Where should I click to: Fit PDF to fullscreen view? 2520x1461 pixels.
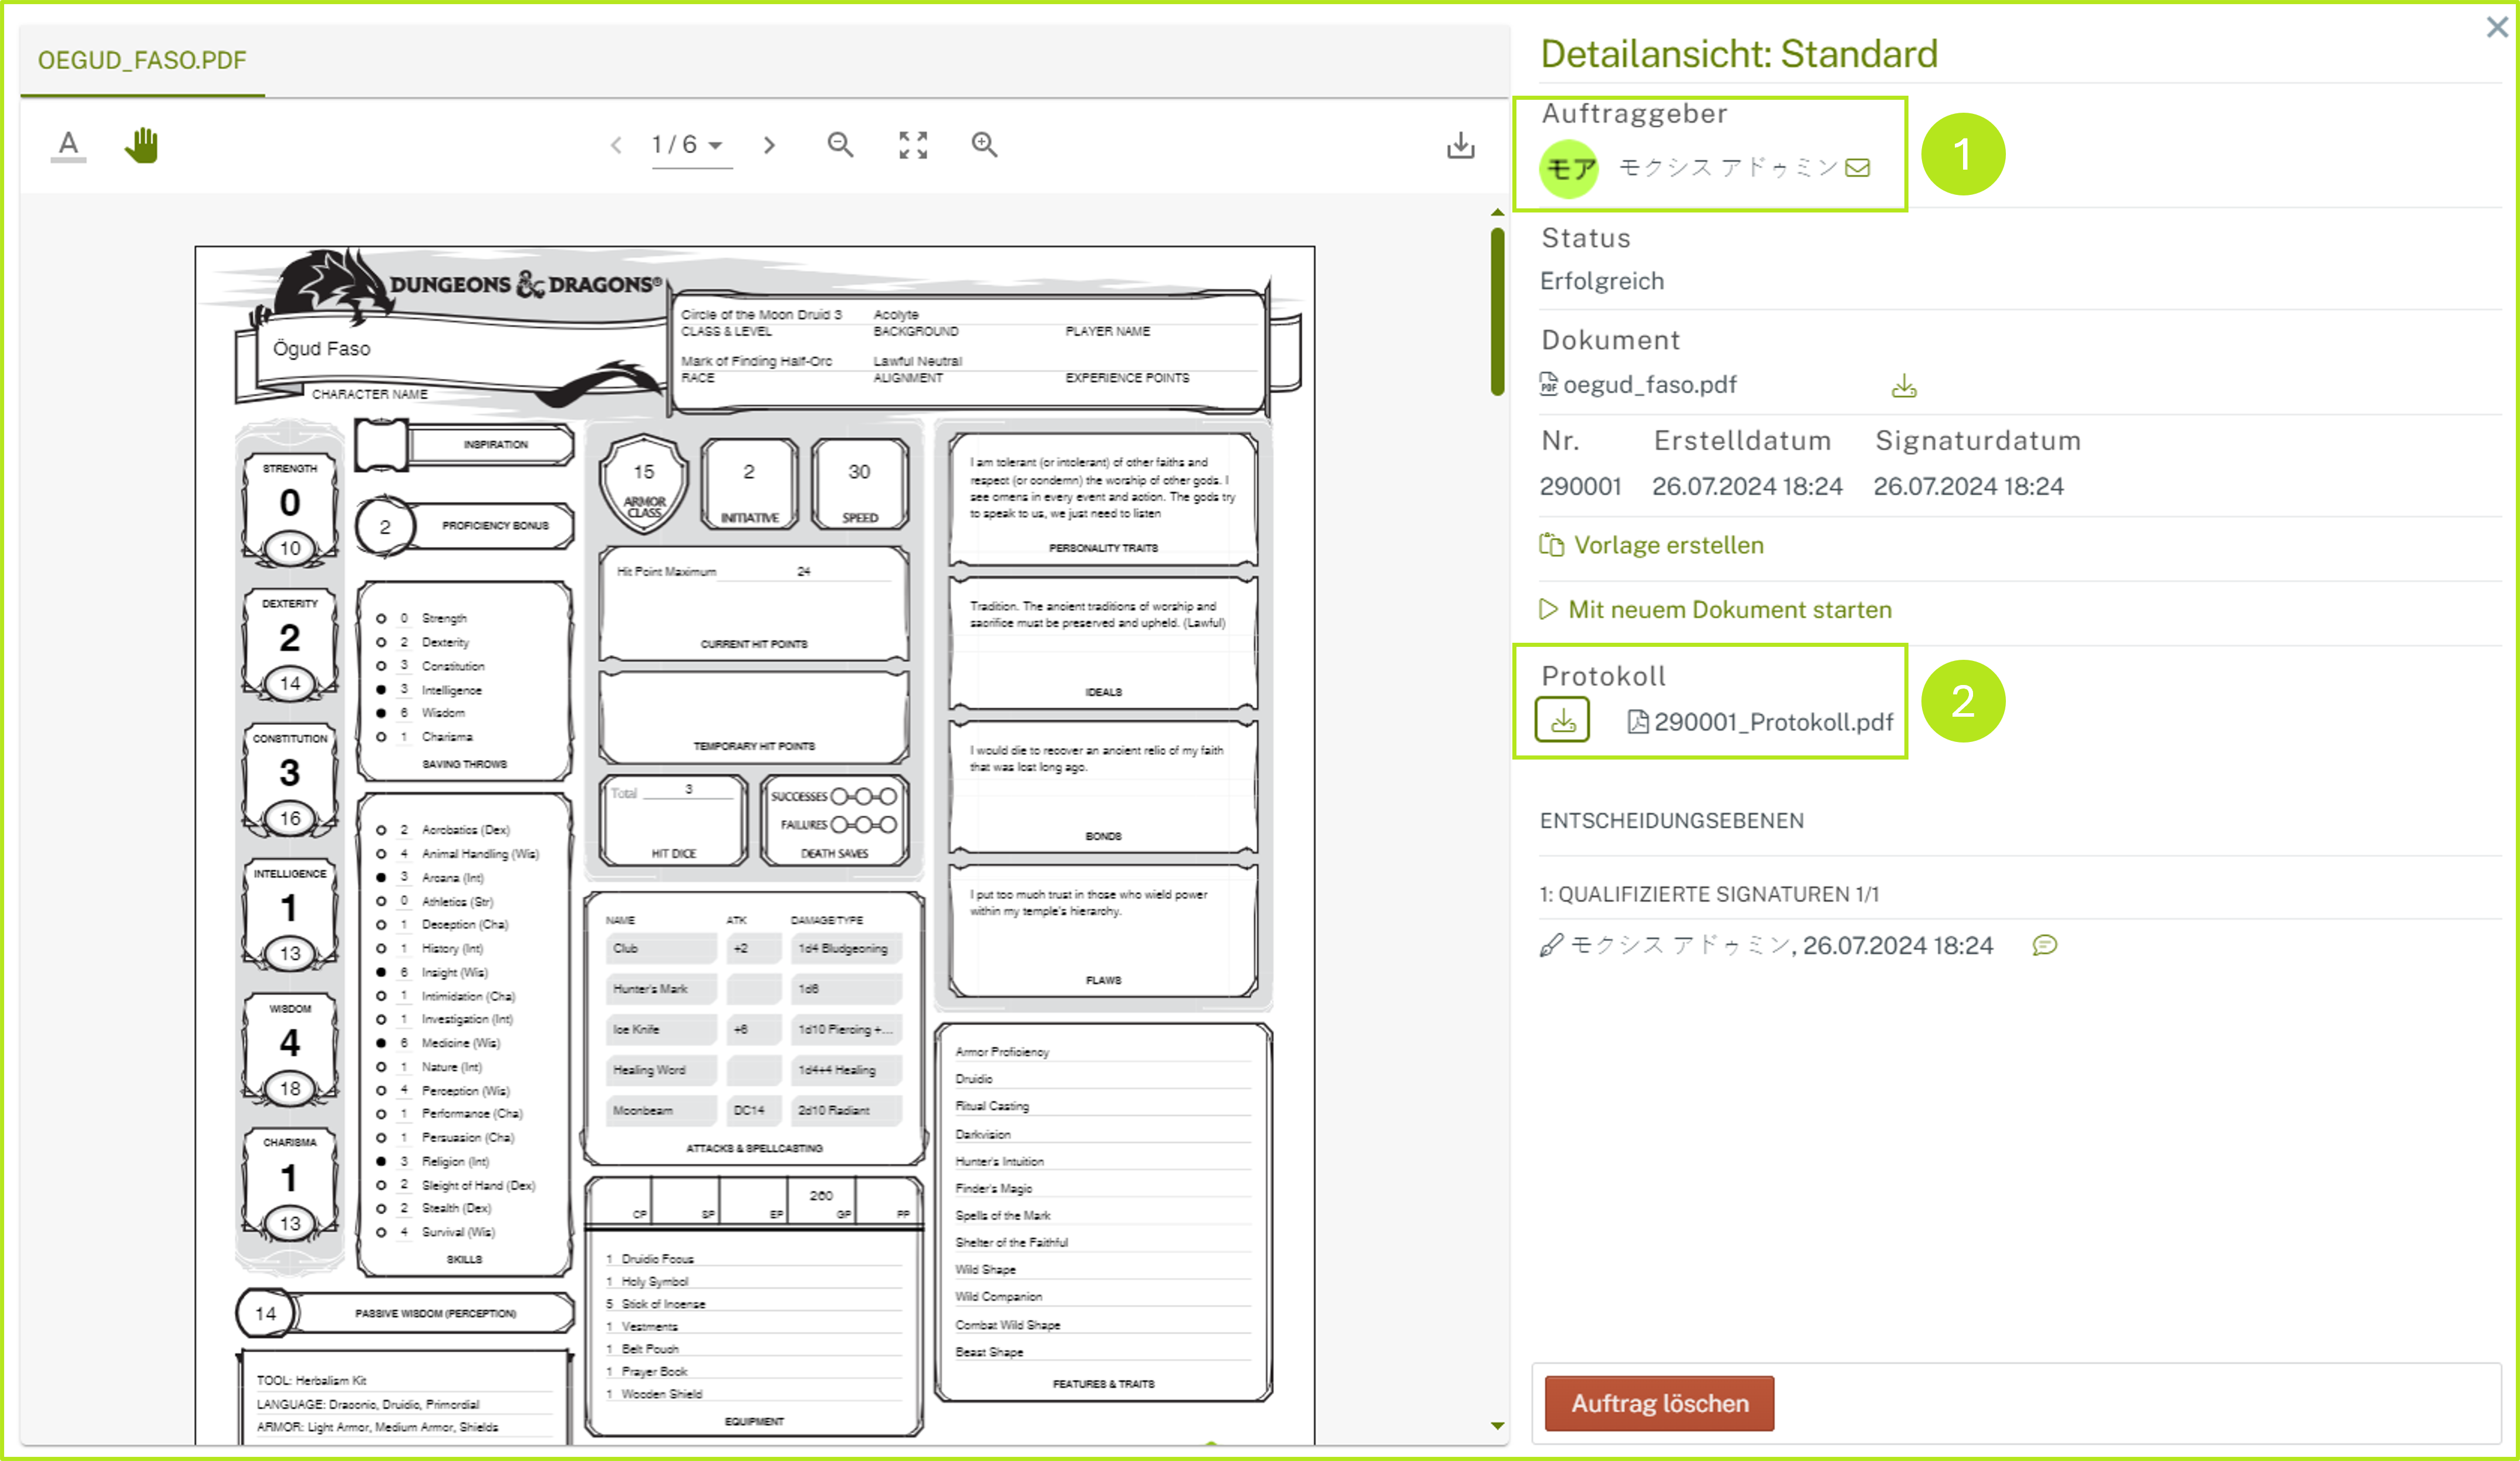point(912,145)
